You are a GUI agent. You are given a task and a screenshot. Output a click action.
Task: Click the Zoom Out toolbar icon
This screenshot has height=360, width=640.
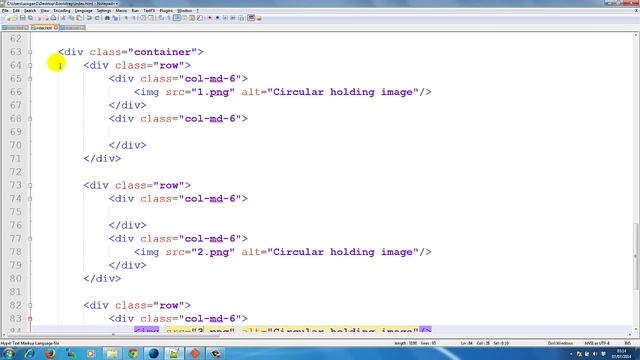point(134,18)
